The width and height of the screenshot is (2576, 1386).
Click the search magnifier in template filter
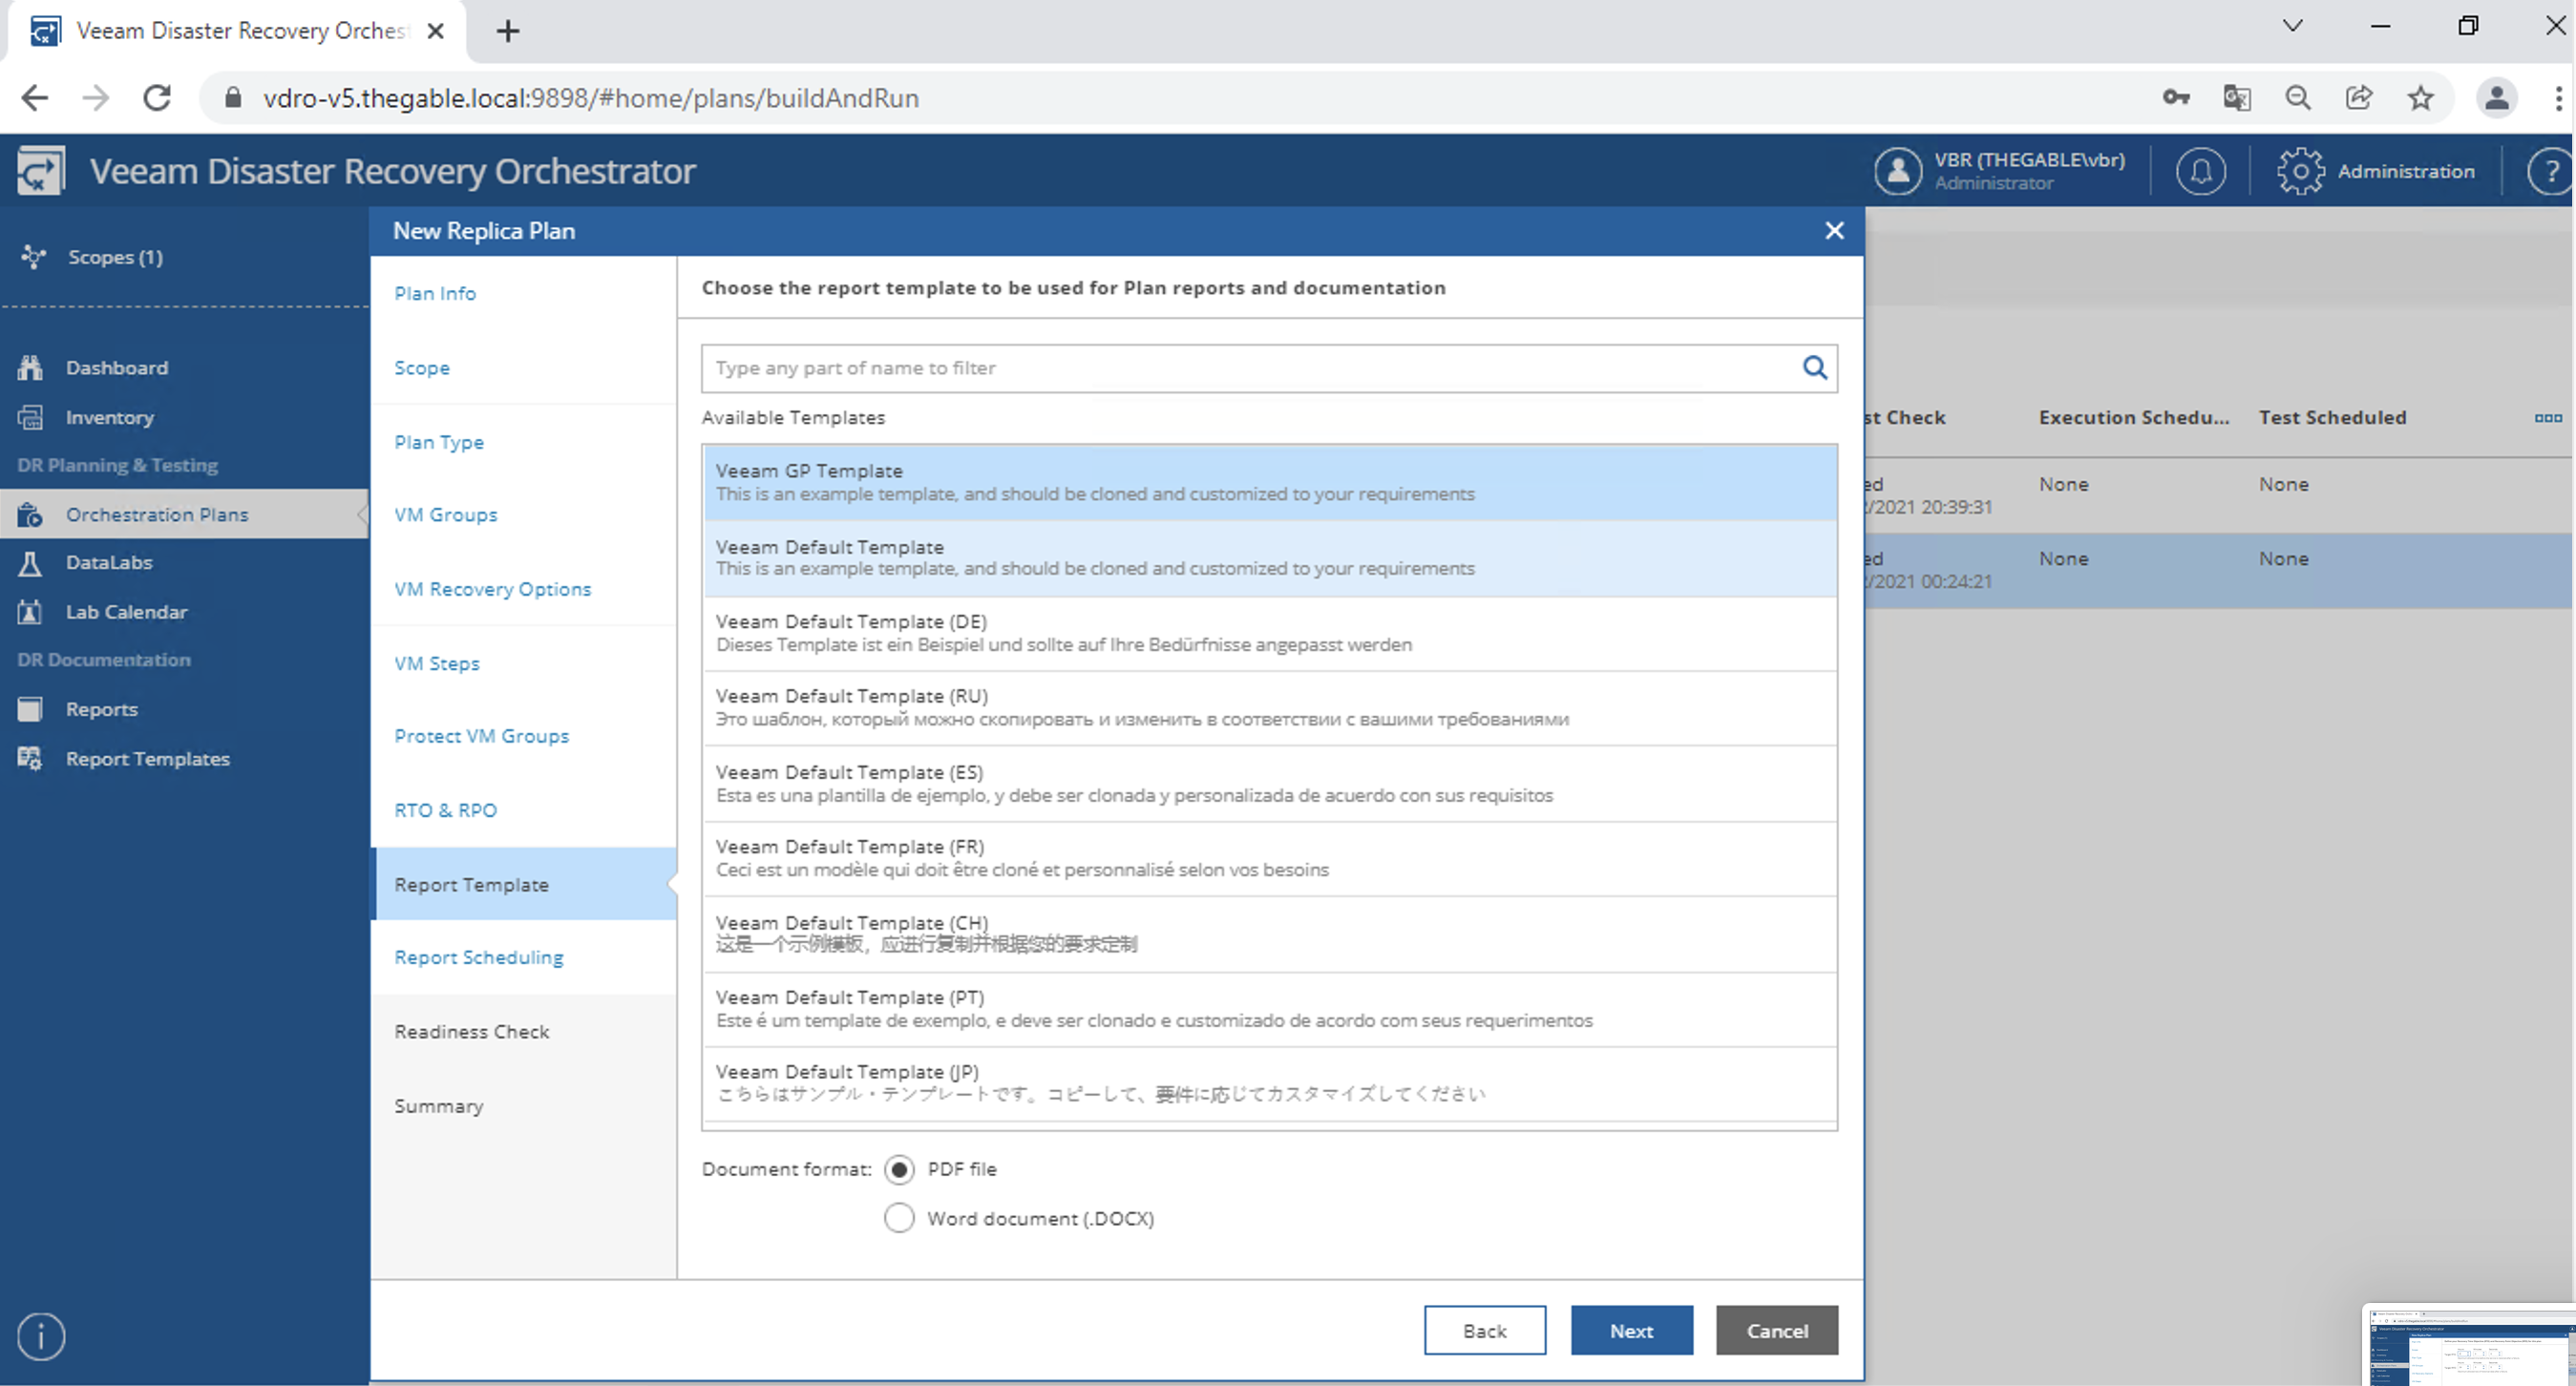coord(1814,367)
